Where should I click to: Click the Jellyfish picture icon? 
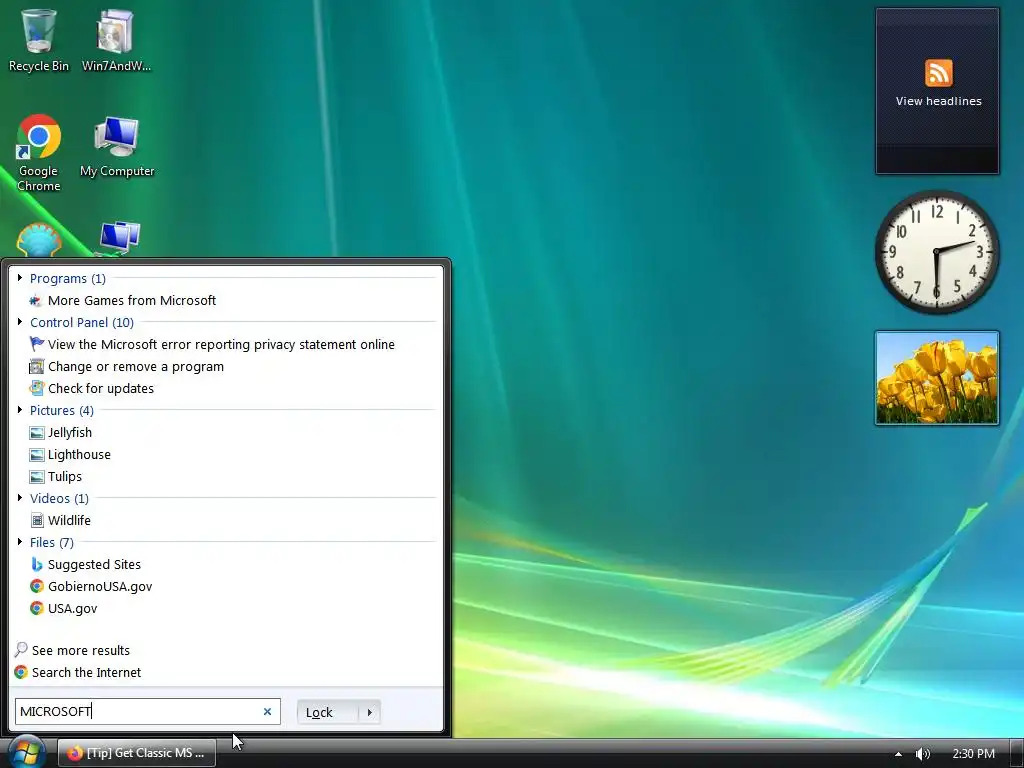click(37, 432)
